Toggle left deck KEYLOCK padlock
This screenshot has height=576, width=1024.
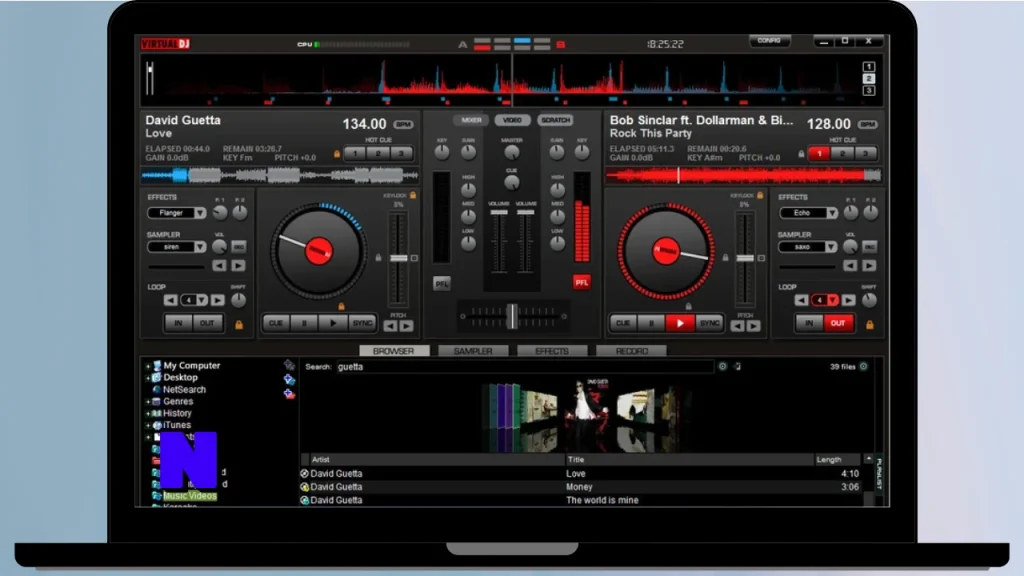click(413, 195)
